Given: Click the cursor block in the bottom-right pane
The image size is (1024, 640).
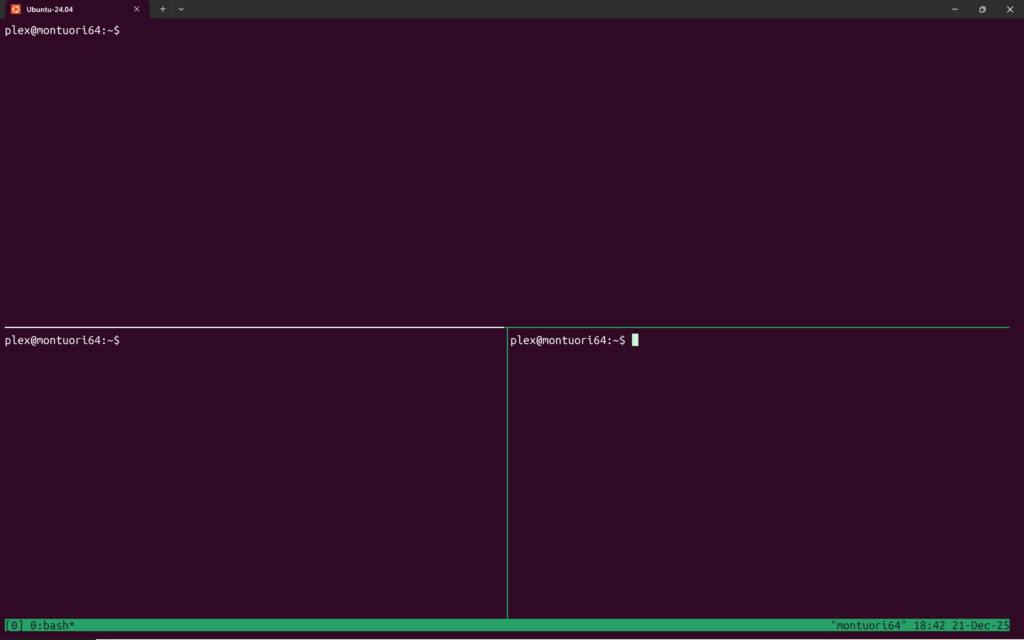Looking at the screenshot, I should point(635,341).
